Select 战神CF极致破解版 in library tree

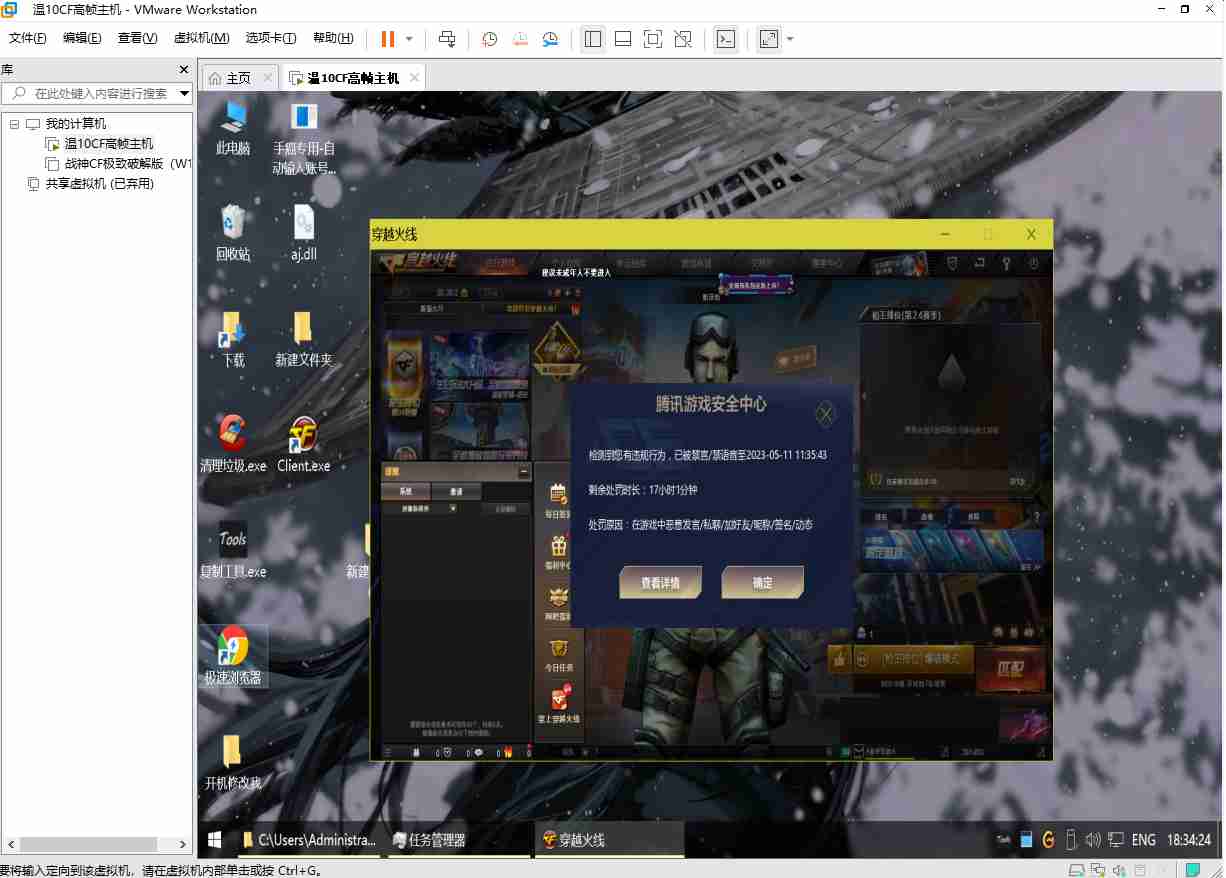point(118,164)
